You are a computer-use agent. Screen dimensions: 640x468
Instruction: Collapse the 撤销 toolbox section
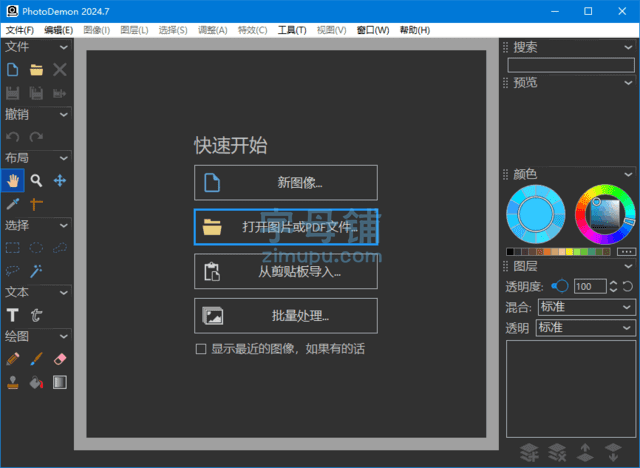coord(64,115)
